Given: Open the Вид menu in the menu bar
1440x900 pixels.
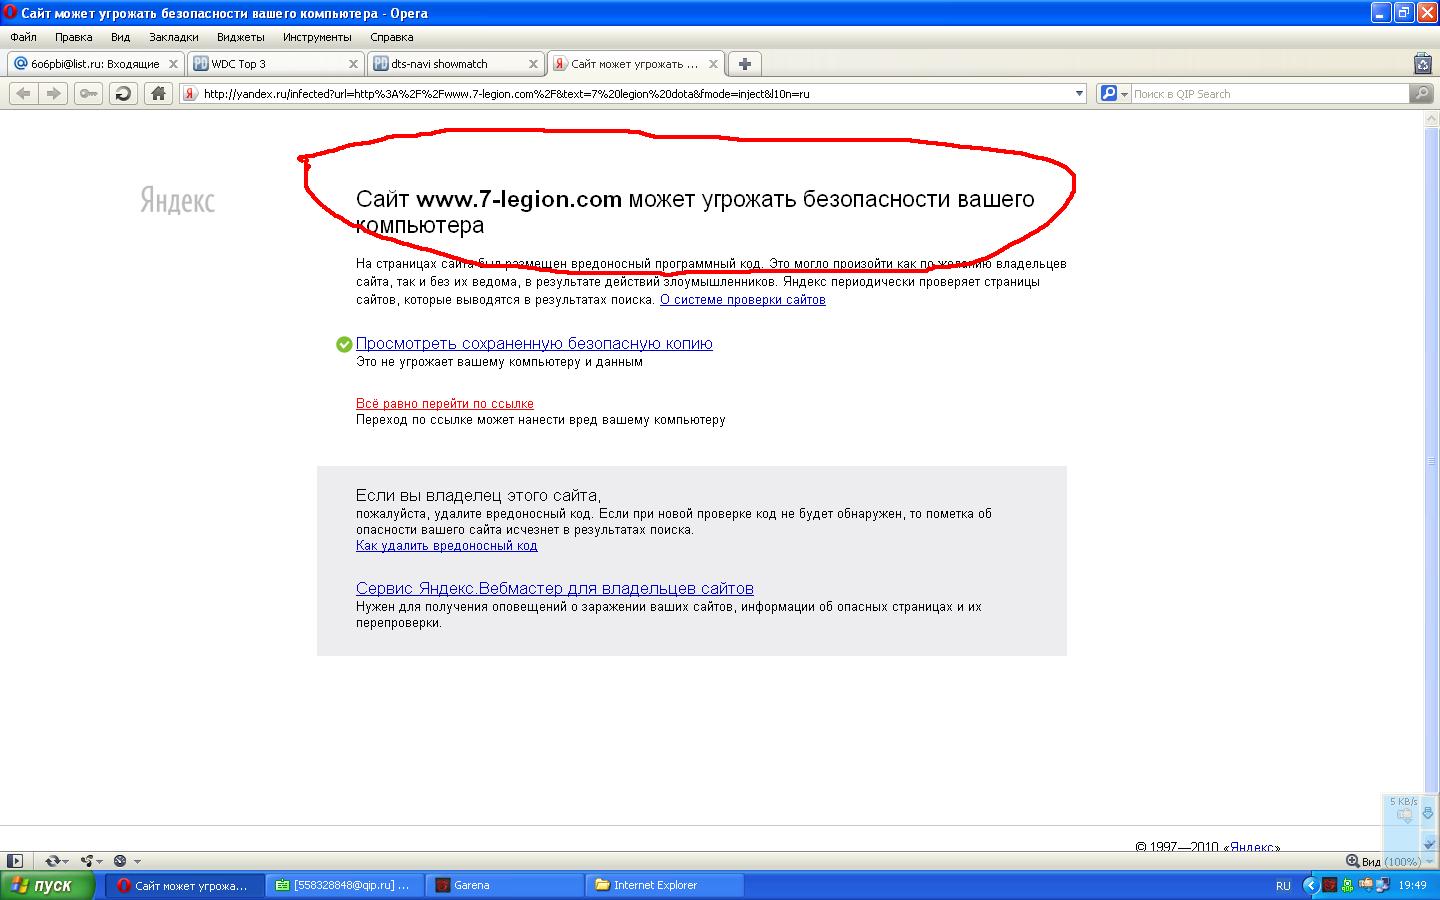Looking at the screenshot, I should point(120,37).
